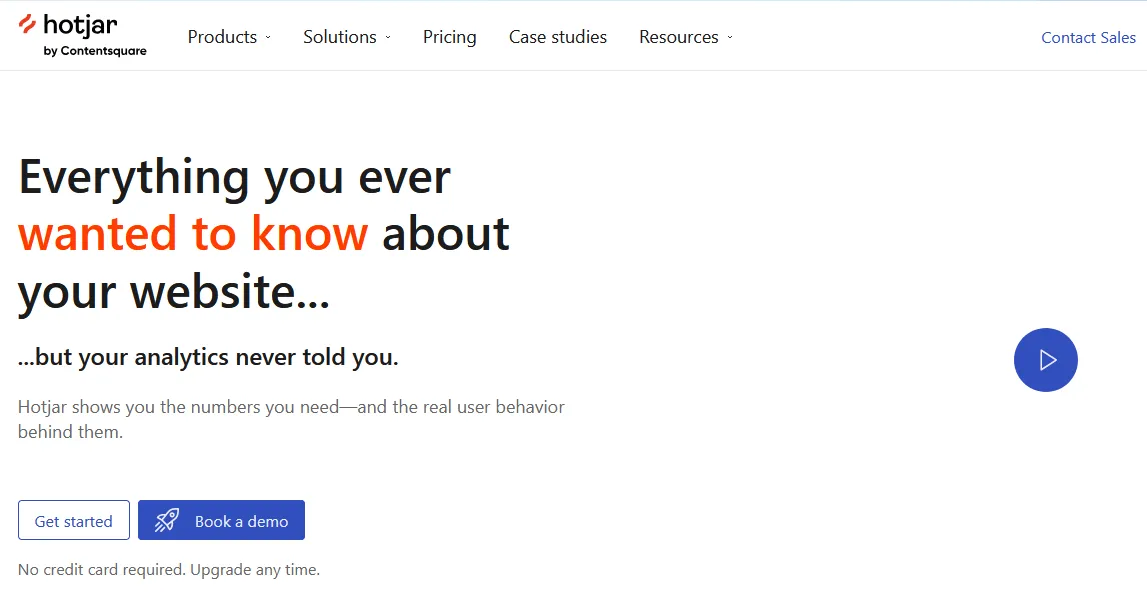Open the Solutions menu
Viewport: 1147px width, 599px height.
point(340,37)
